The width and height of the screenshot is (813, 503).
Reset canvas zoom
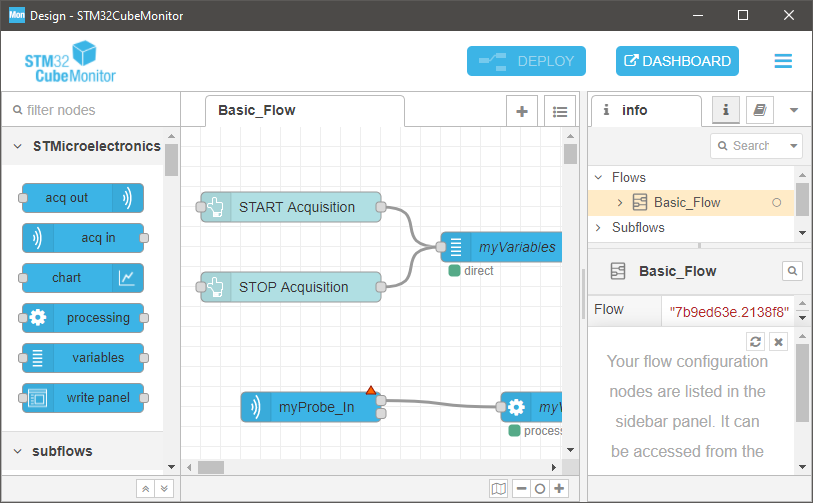pos(540,488)
